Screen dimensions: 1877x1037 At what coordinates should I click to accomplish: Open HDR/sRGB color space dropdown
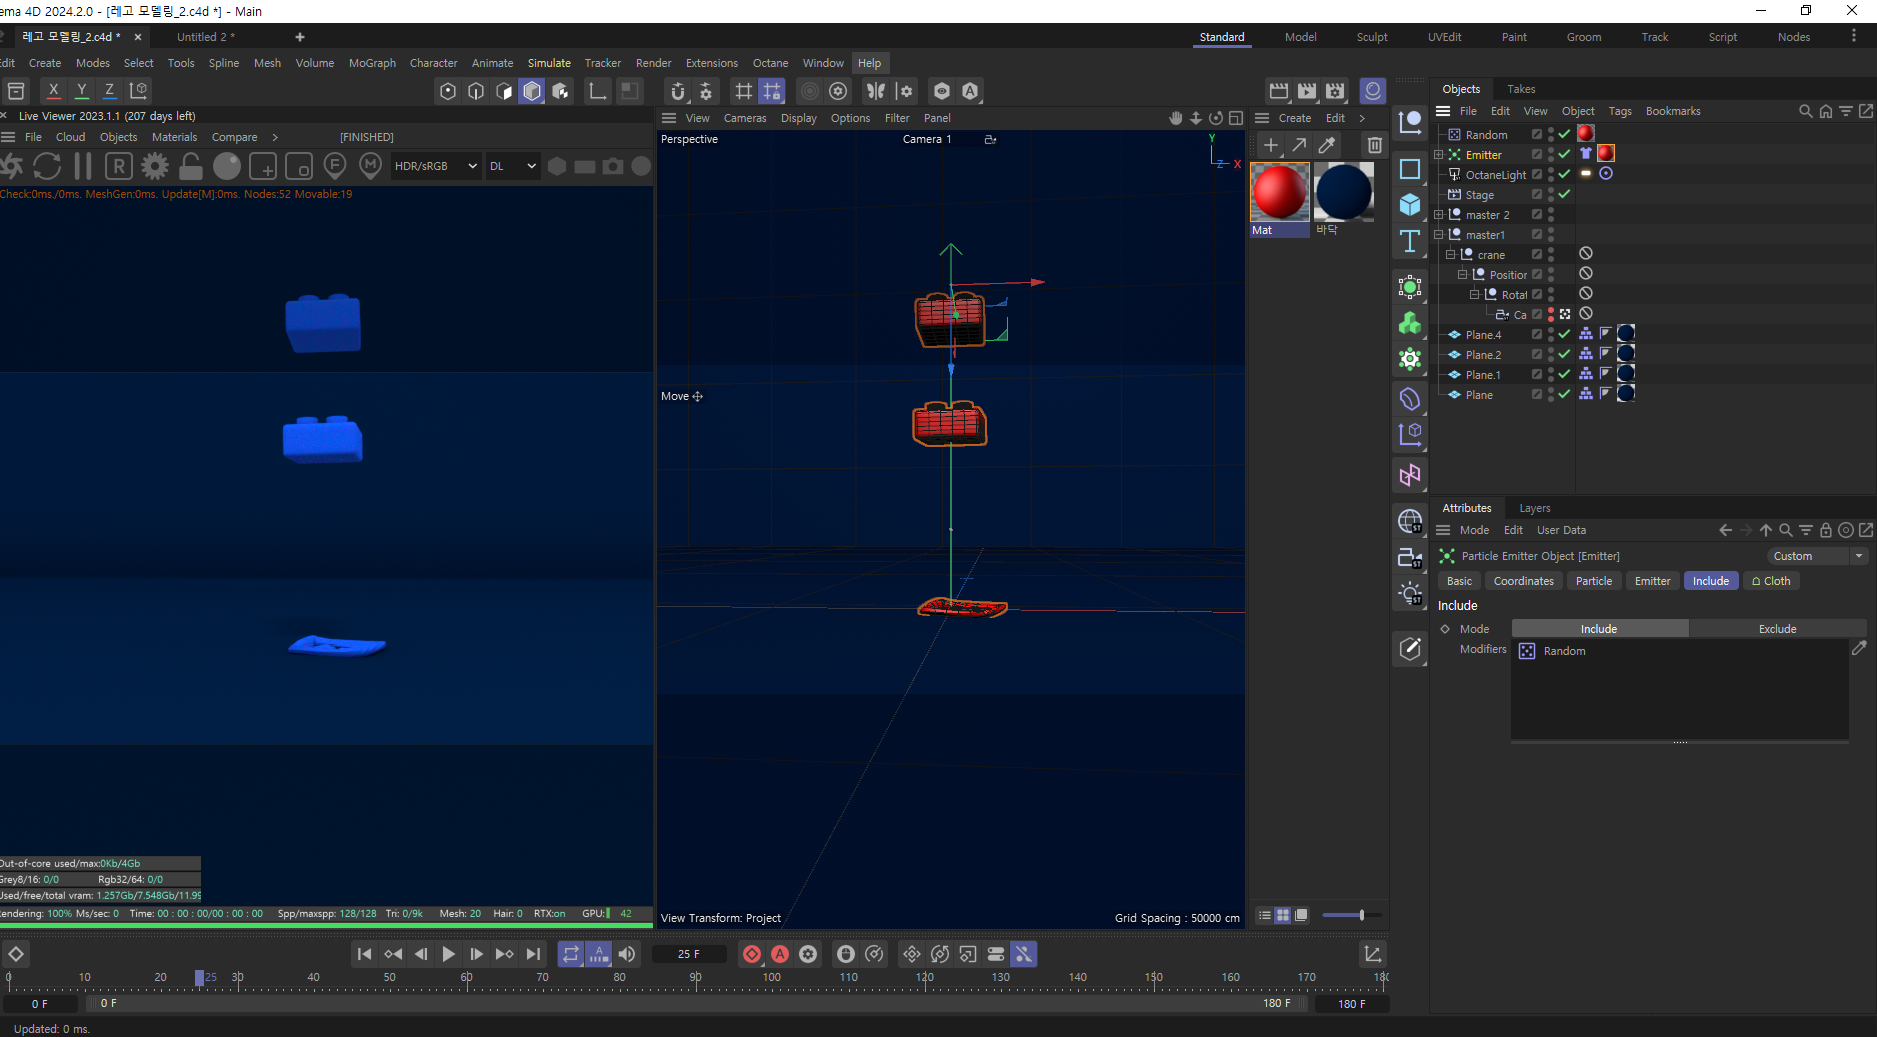point(436,166)
